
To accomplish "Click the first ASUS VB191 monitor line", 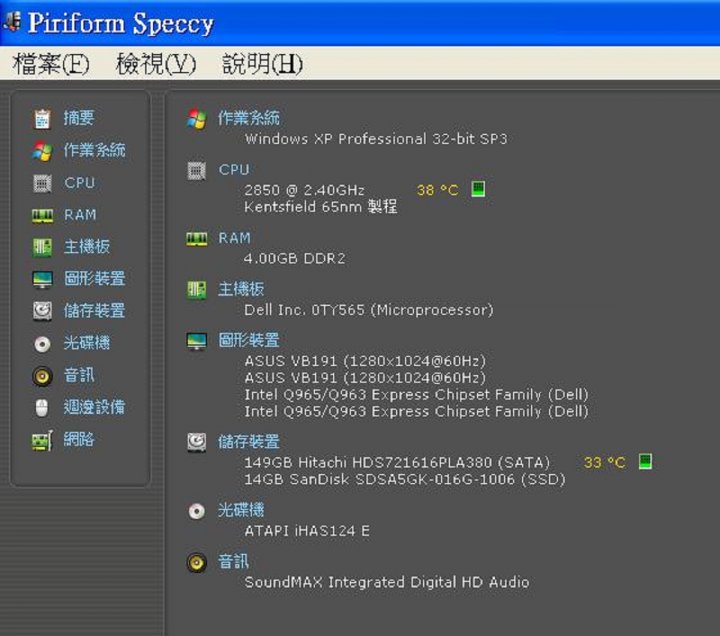I will coord(365,361).
